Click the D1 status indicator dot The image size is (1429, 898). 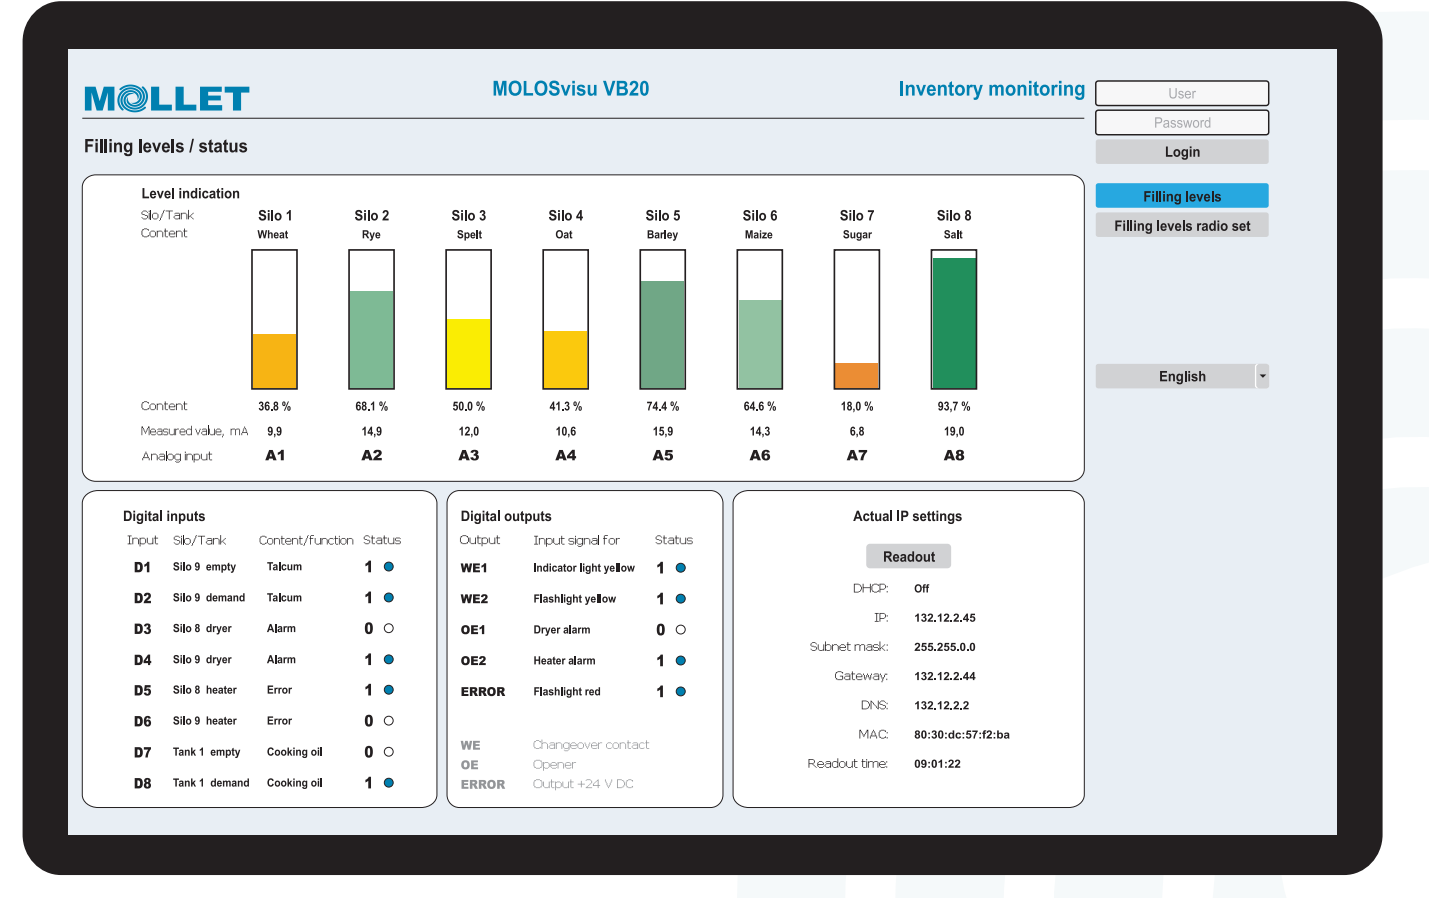pos(389,567)
